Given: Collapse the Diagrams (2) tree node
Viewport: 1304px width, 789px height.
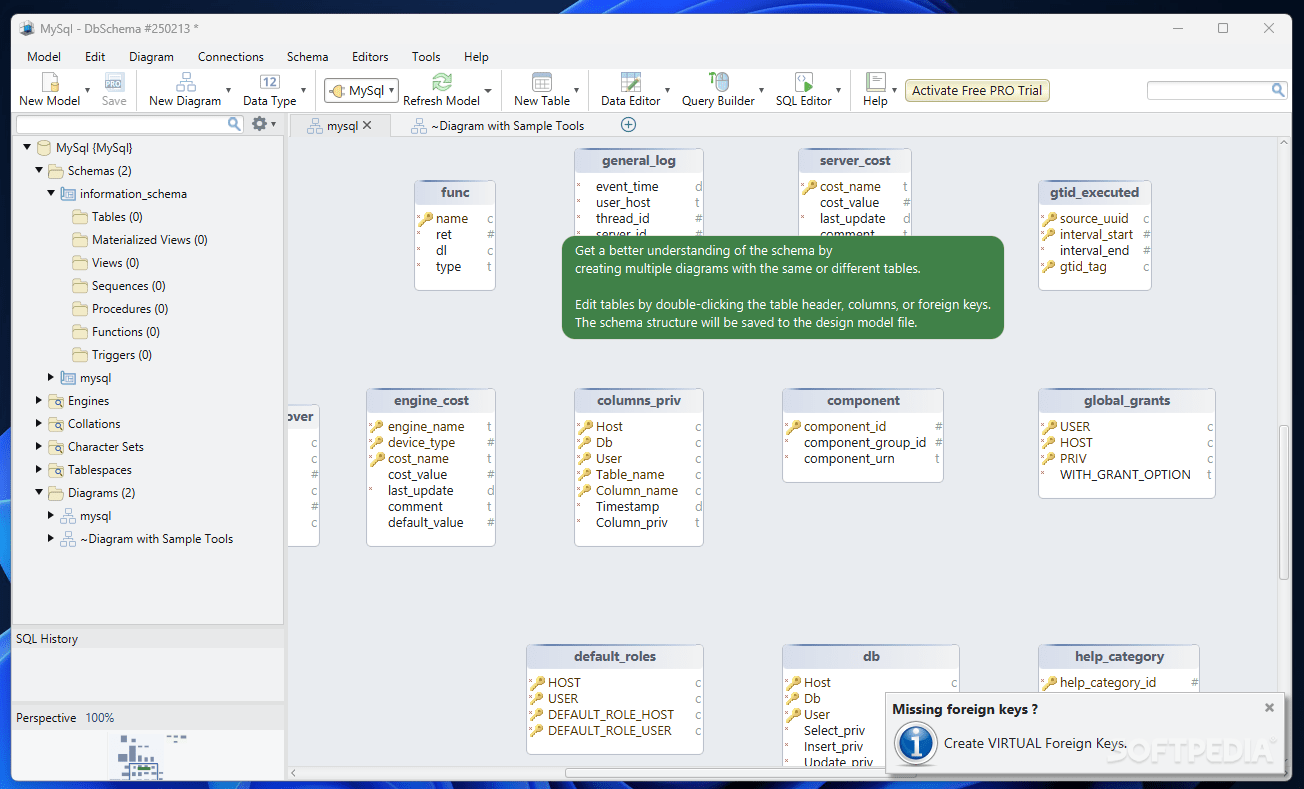Looking at the screenshot, I should click(39, 493).
